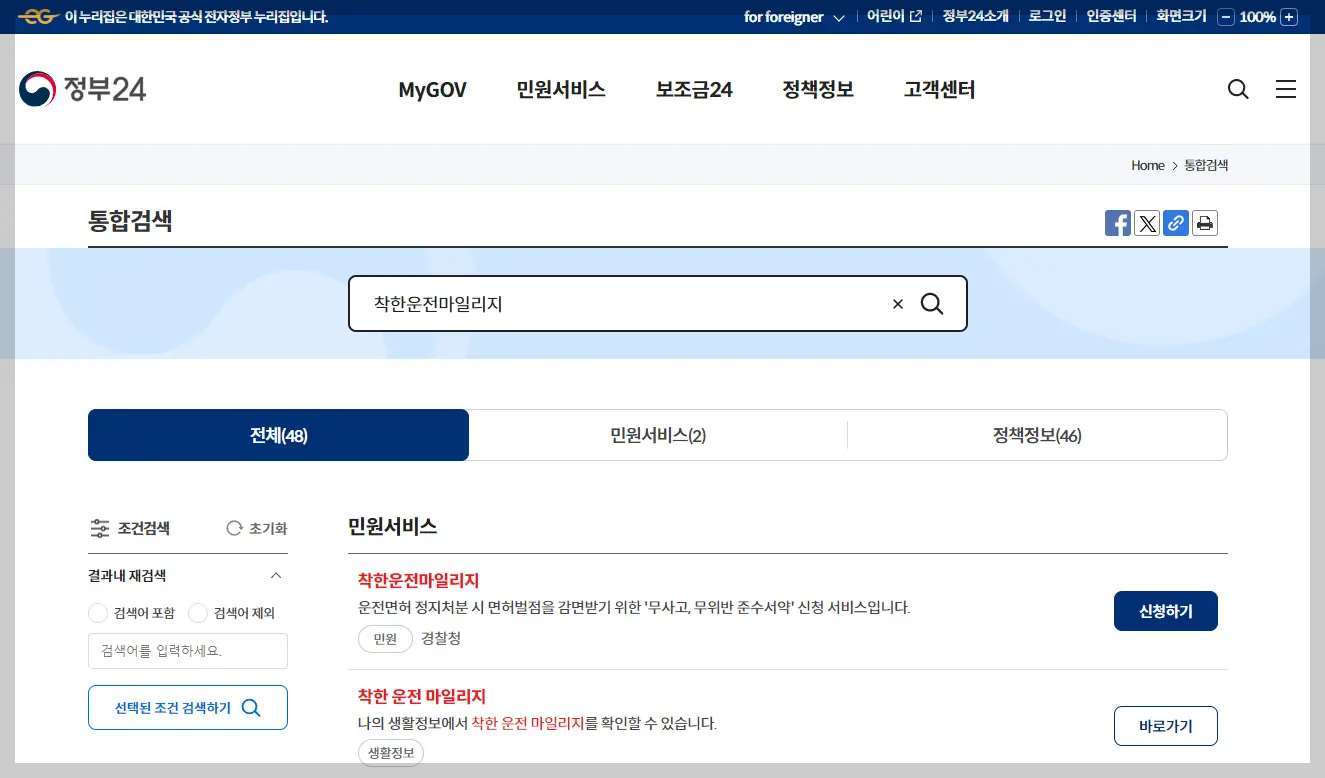Image resolution: width=1325 pixels, height=778 pixels.
Task: Click the 신청하기 button for 착한운전마일리지
Action: tap(1165, 610)
